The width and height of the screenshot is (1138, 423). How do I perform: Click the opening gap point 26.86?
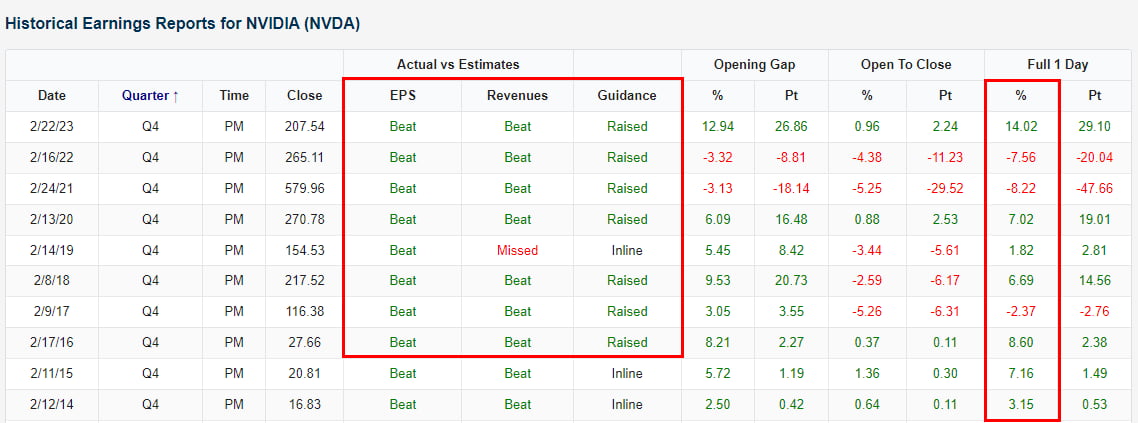(x=791, y=126)
